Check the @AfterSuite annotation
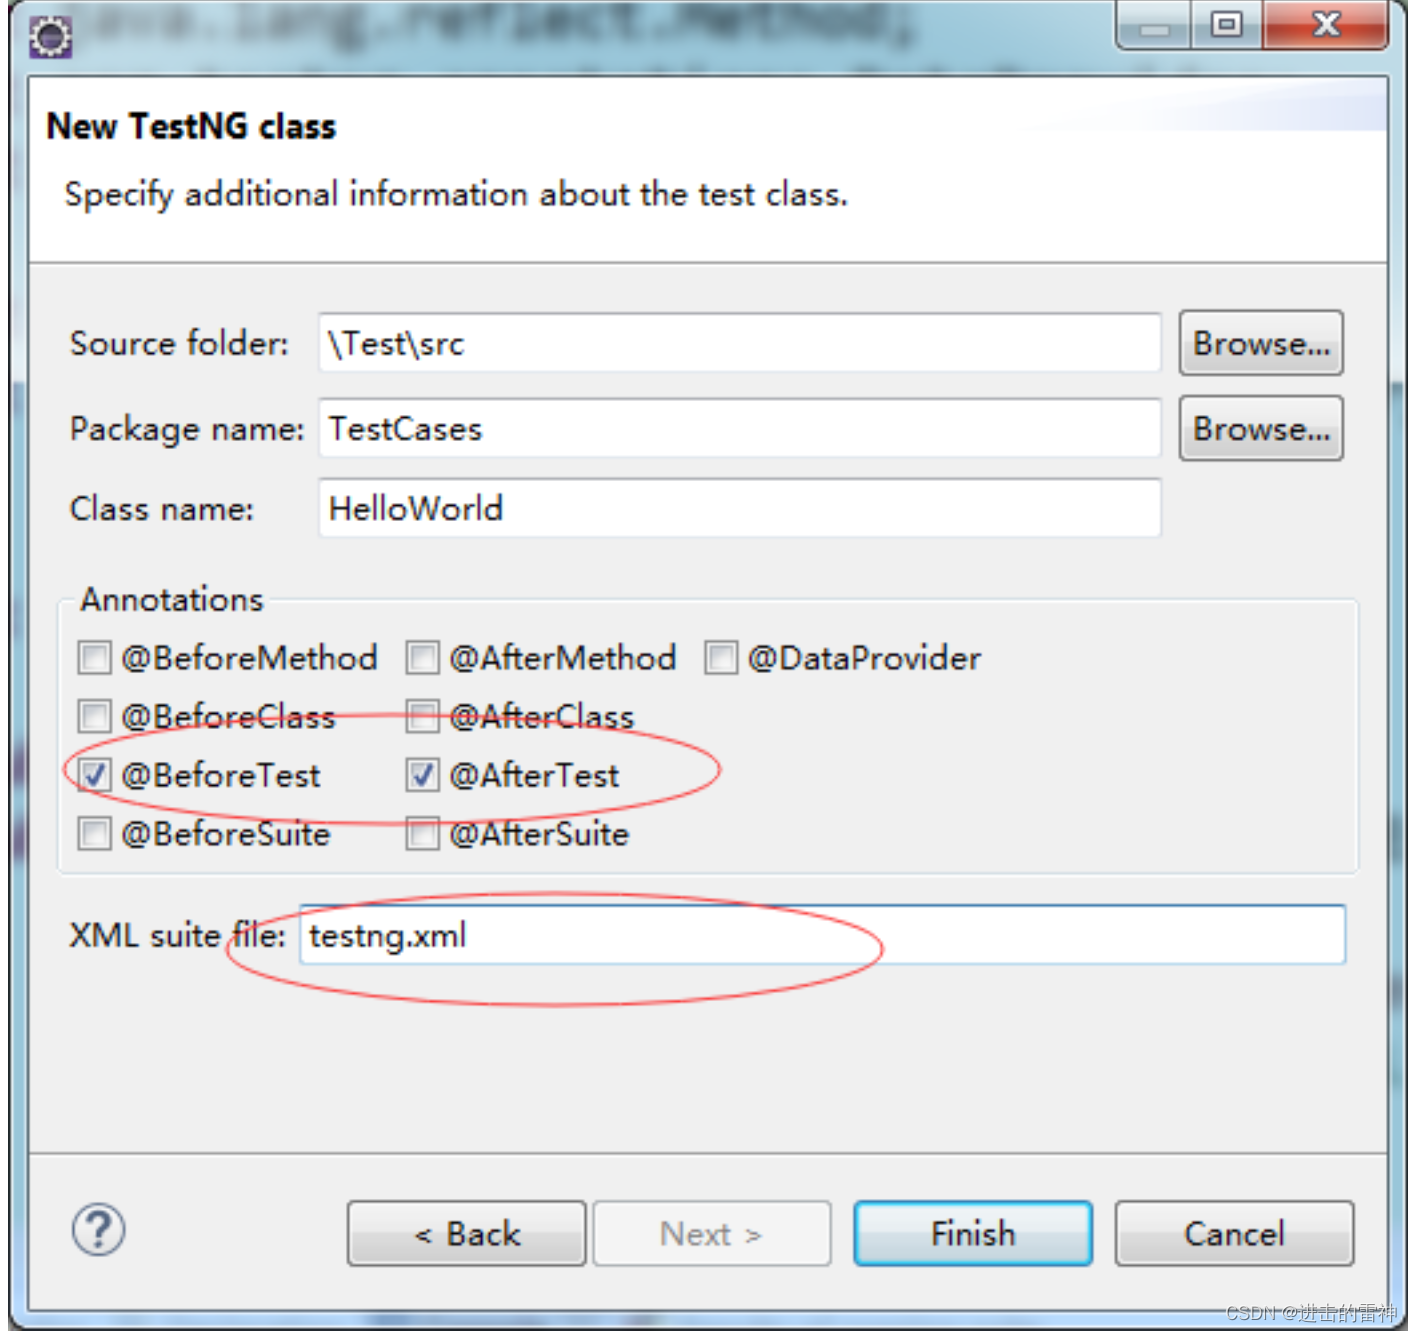This screenshot has width=1412, height=1332. click(422, 834)
